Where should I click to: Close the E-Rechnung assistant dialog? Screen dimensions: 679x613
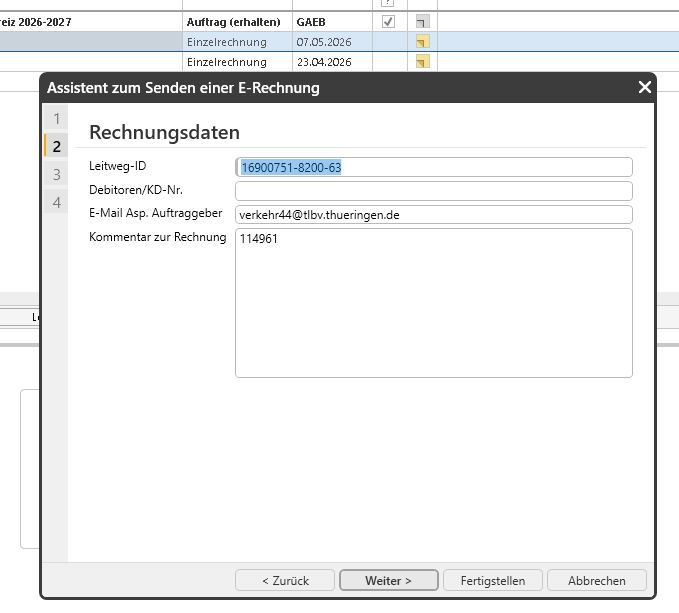(644, 87)
